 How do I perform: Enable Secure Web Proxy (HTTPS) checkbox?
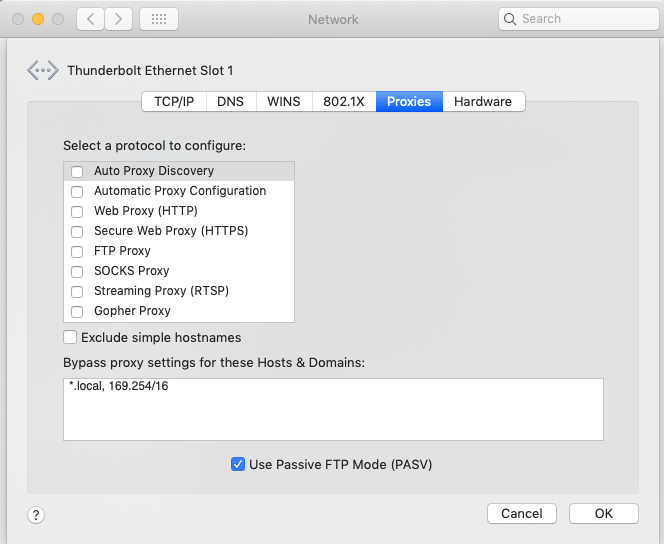tap(77, 231)
